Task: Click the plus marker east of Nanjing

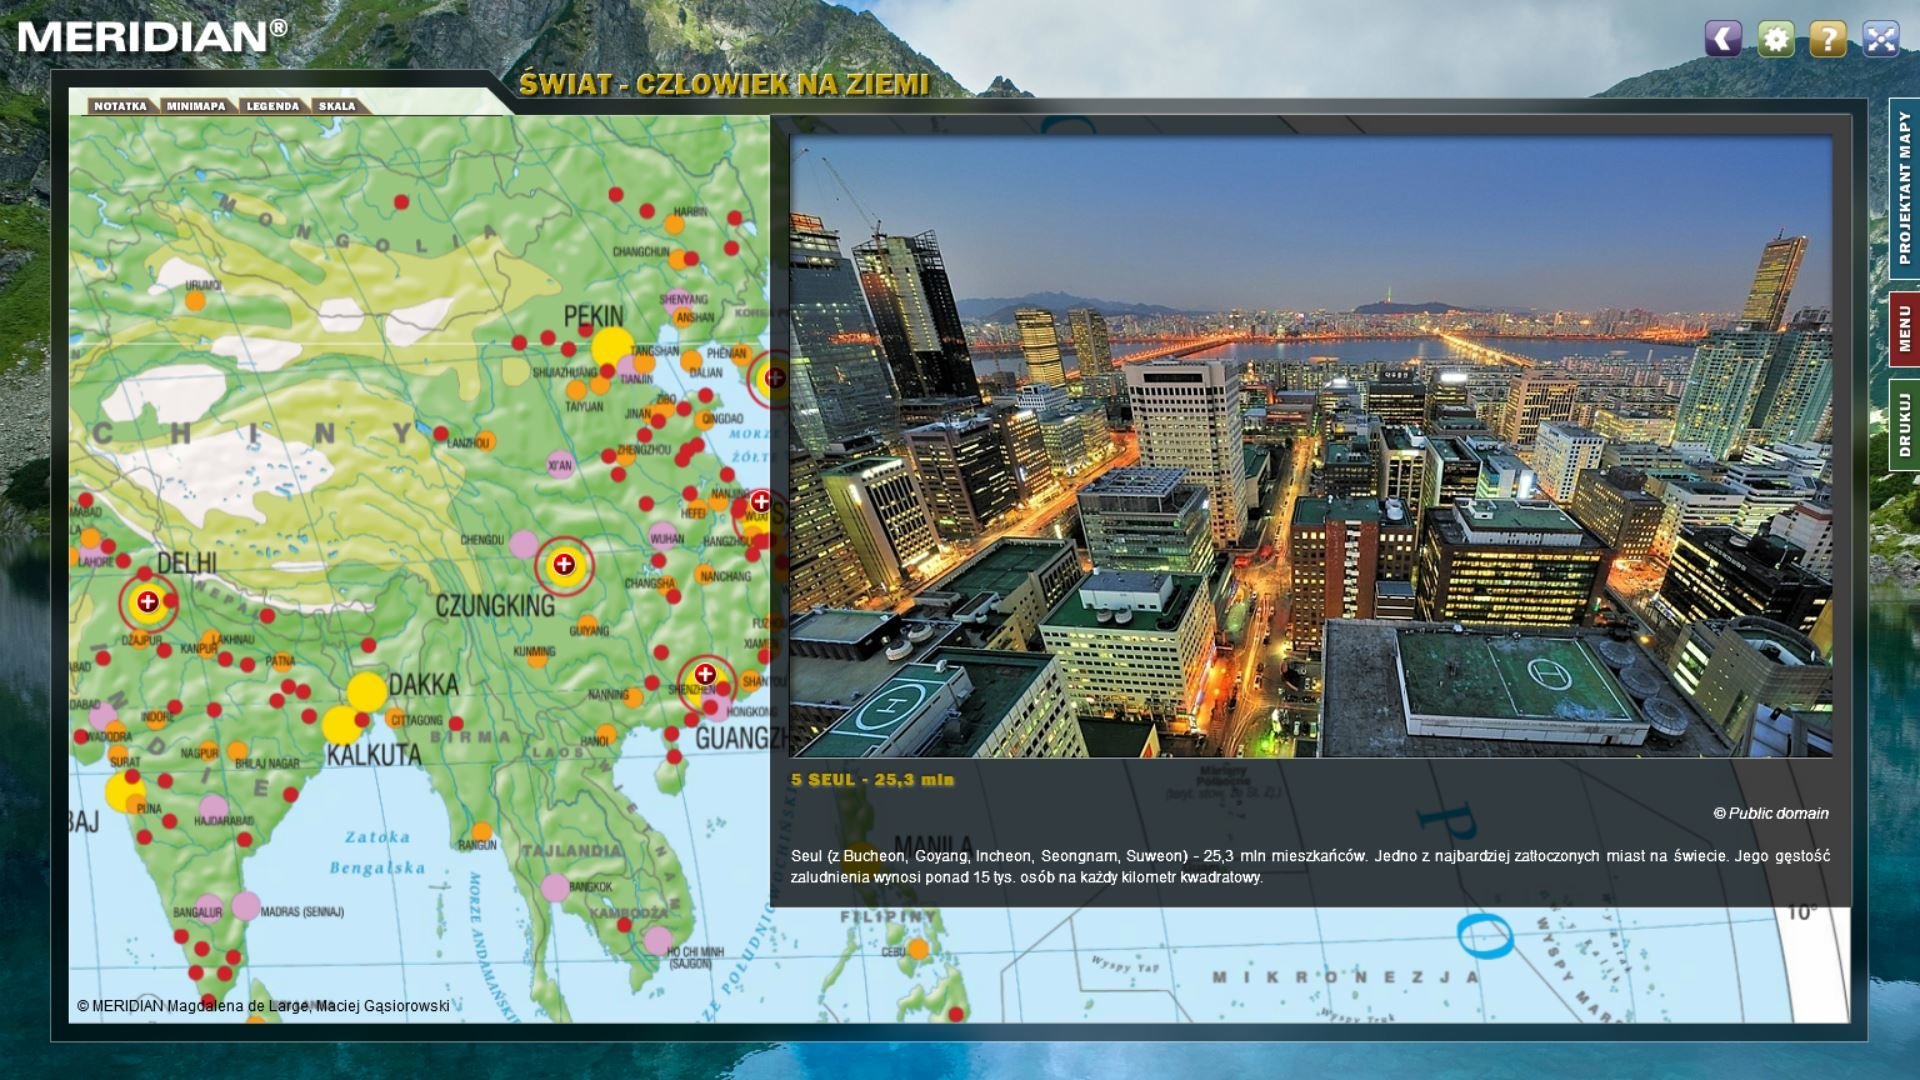Action: (760, 502)
